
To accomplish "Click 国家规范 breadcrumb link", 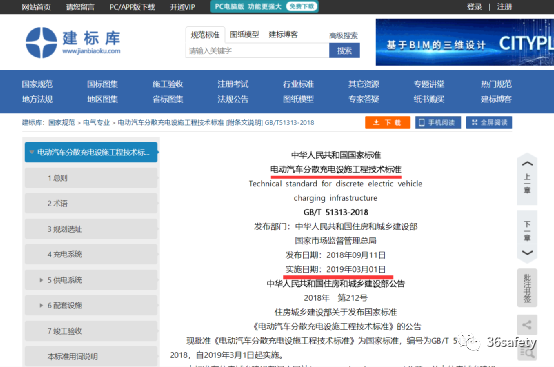I will pos(61,123).
